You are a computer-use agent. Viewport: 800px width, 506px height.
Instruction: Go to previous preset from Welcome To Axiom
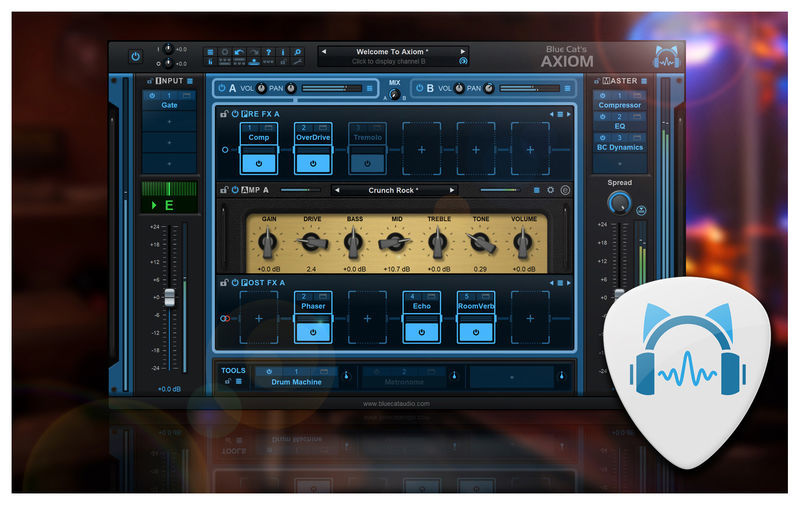tap(324, 52)
